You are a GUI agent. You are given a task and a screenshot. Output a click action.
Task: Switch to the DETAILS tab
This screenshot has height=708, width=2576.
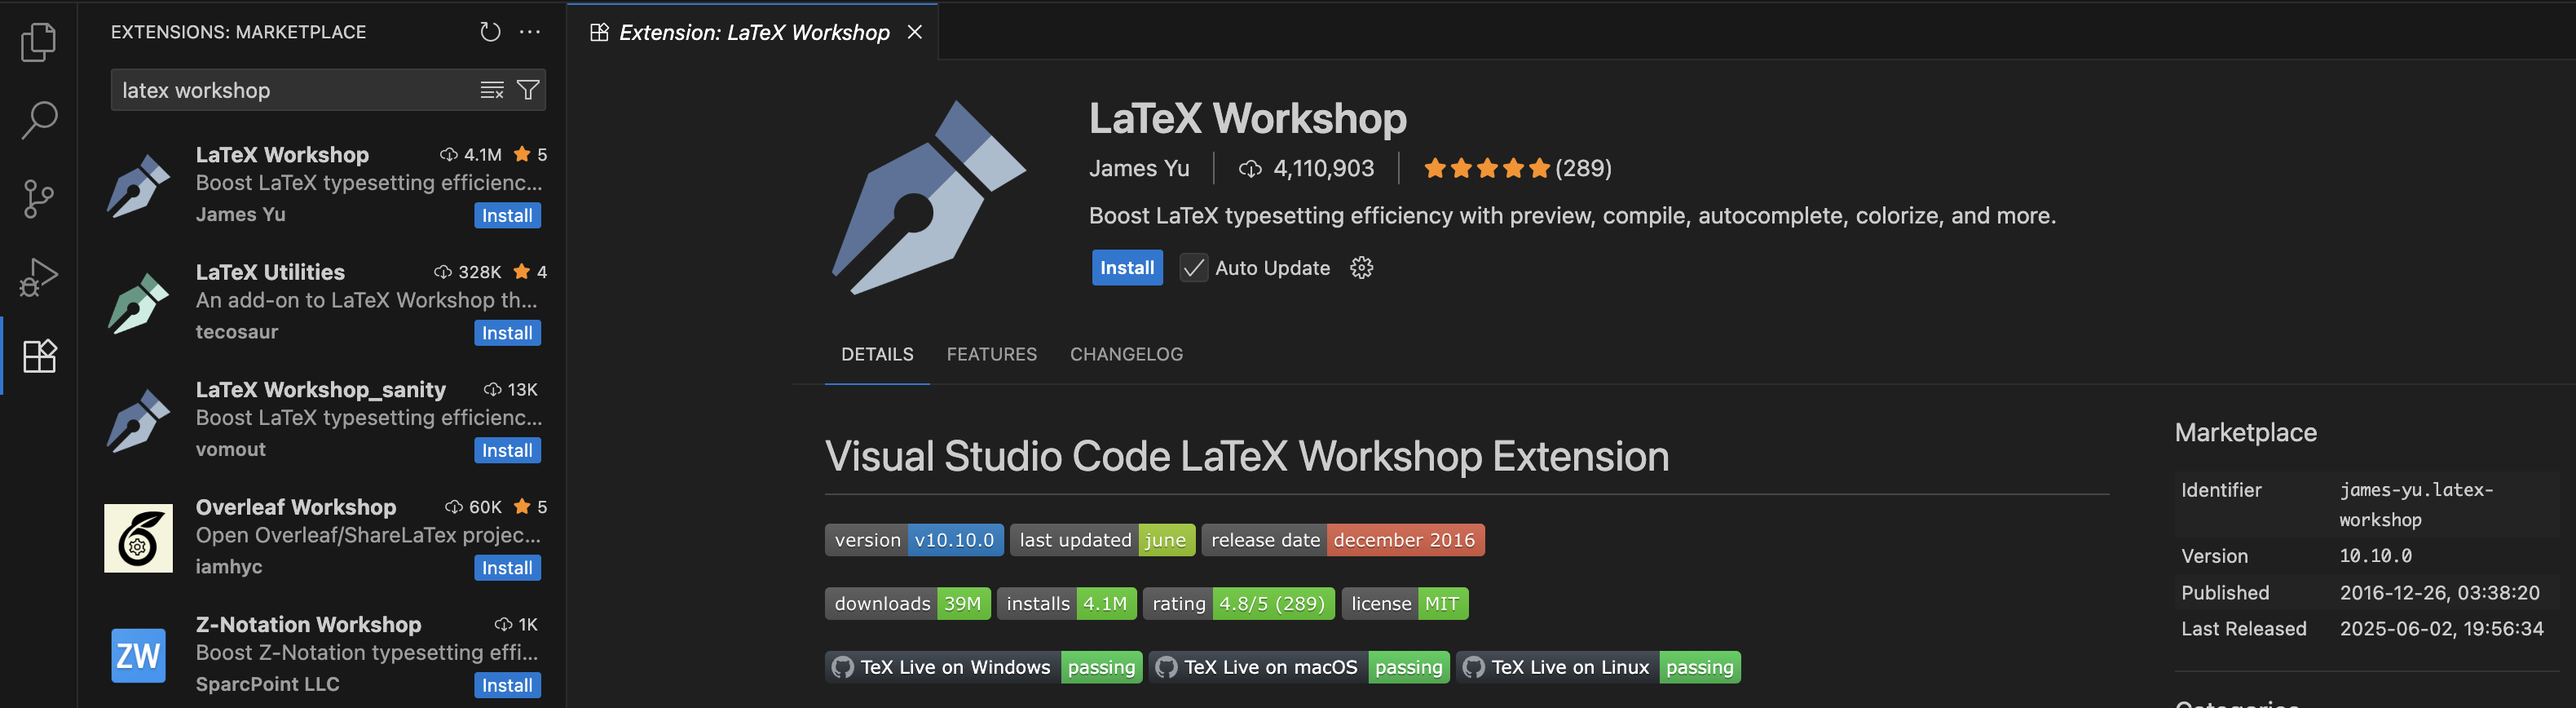[x=877, y=354]
